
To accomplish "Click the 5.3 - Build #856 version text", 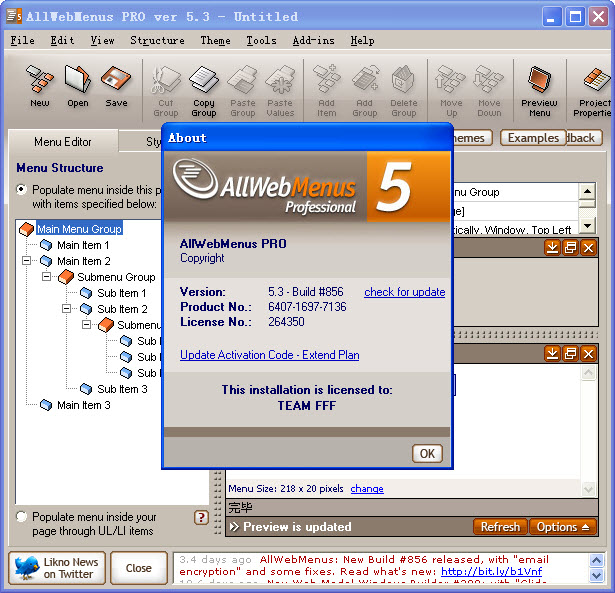I will pyautogui.click(x=306, y=292).
